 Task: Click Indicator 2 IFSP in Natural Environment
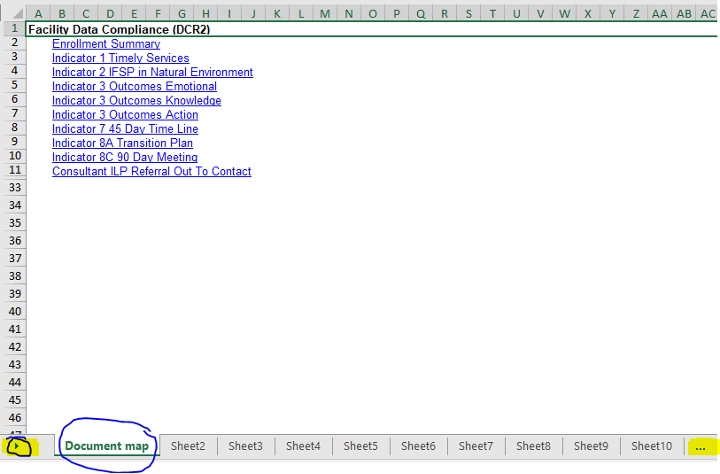click(x=152, y=72)
